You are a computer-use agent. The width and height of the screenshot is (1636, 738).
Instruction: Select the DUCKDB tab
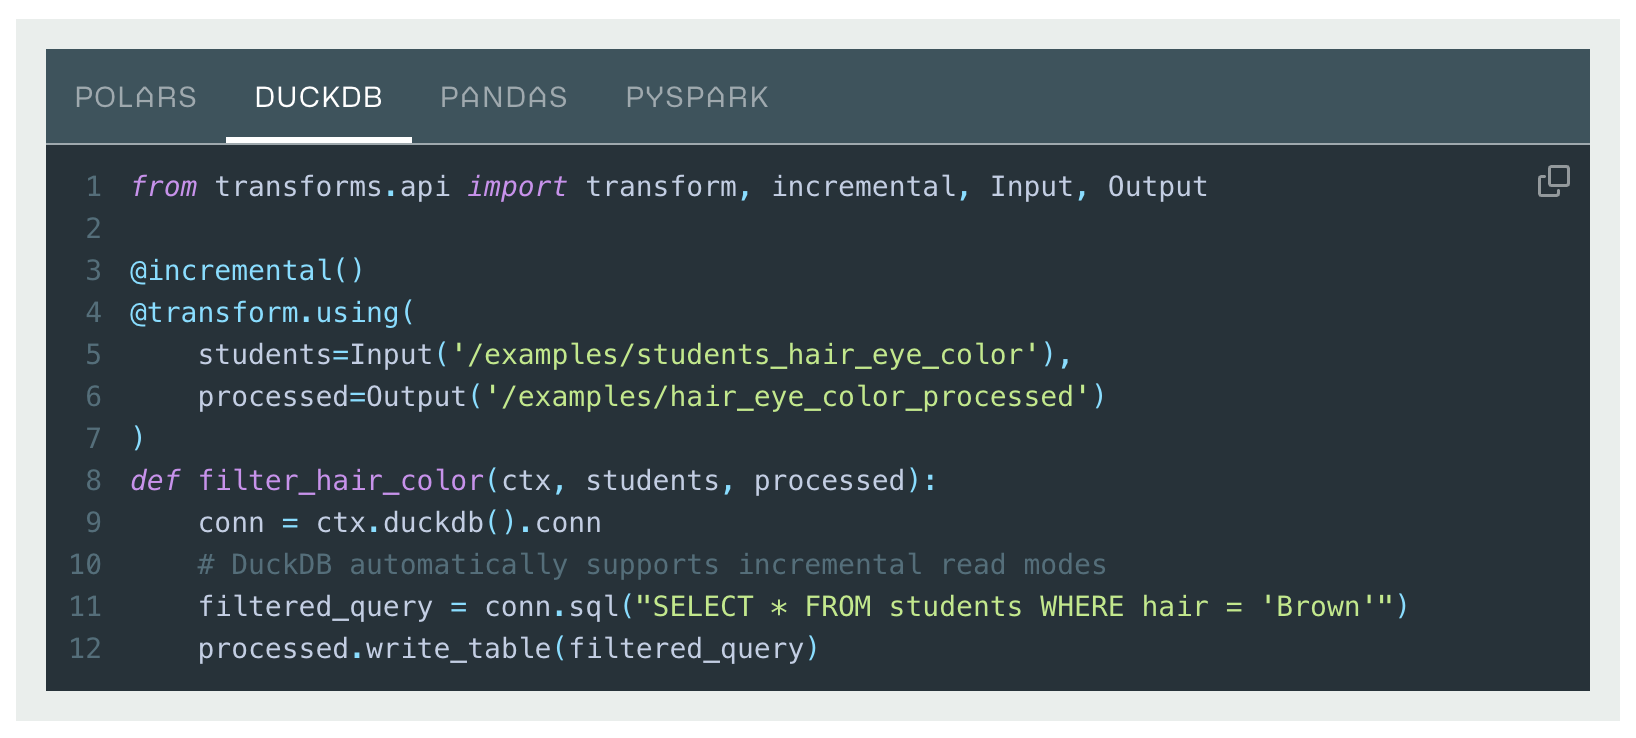coord(318,97)
